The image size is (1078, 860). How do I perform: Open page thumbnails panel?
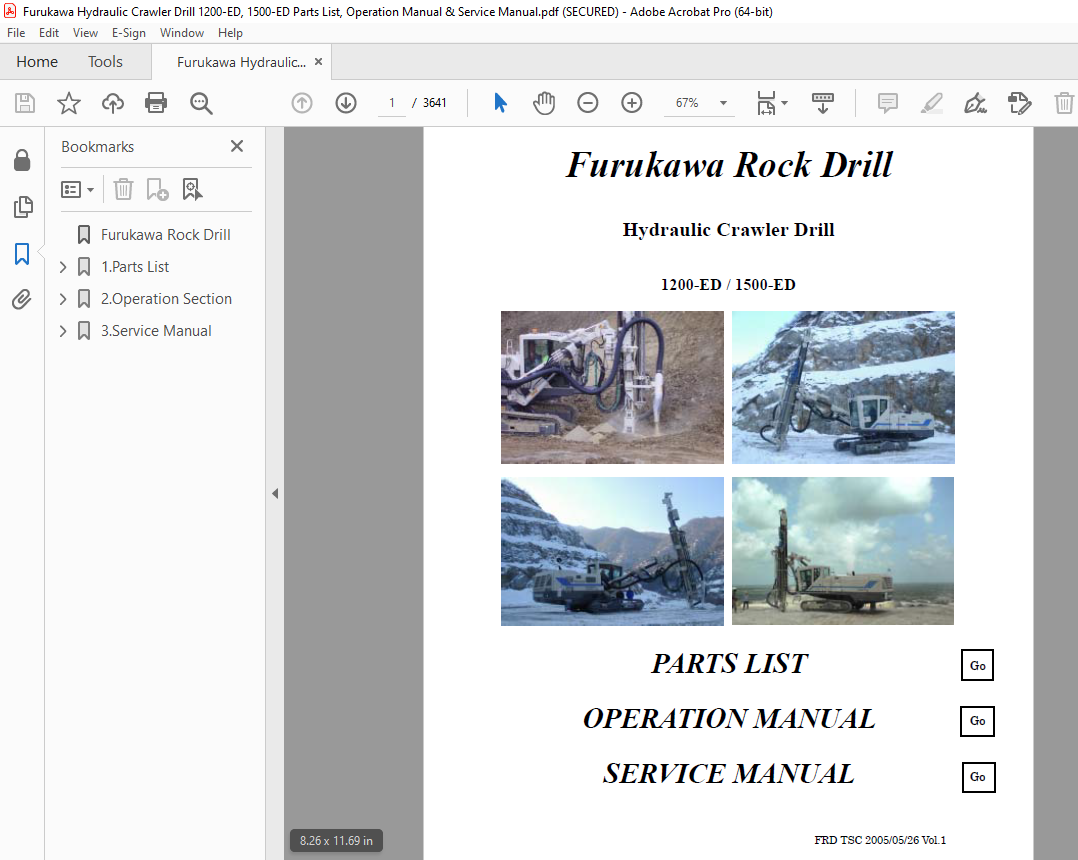click(x=22, y=207)
